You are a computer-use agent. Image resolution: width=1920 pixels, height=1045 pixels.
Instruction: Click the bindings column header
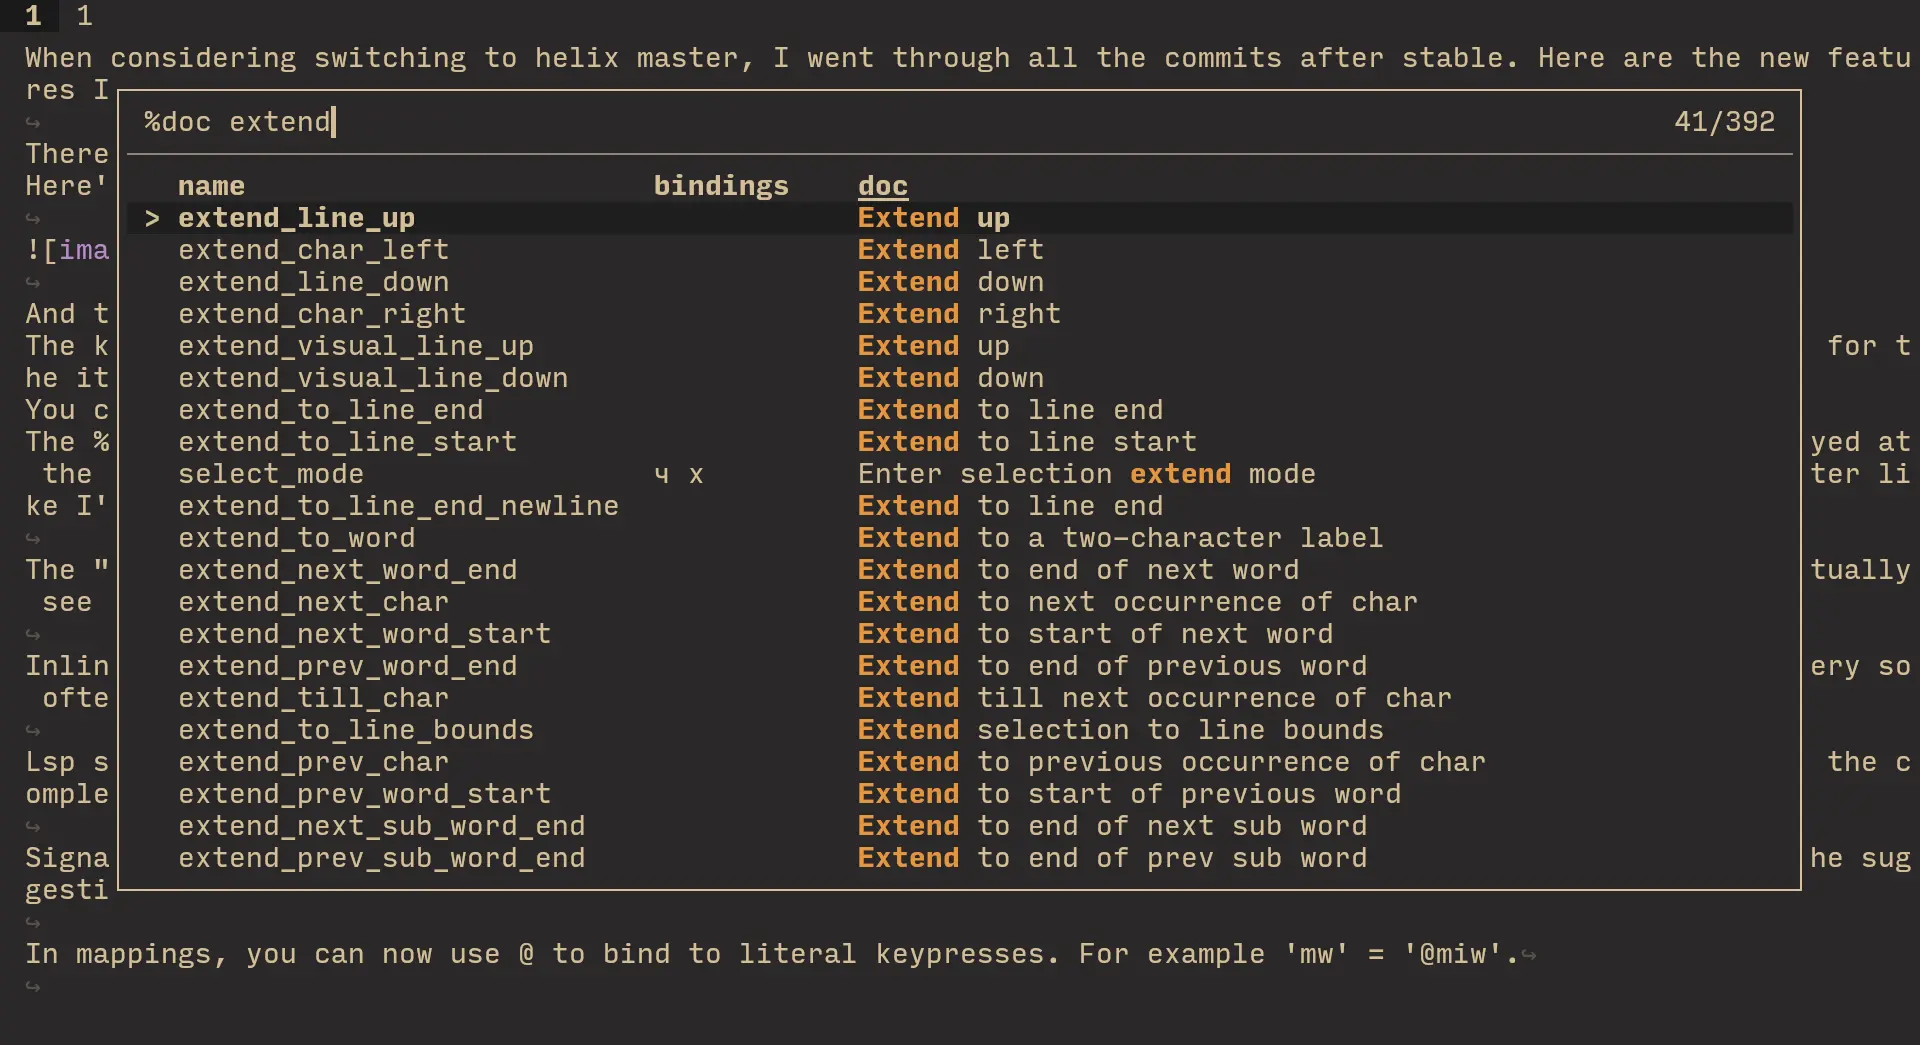pyautogui.click(x=721, y=185)
